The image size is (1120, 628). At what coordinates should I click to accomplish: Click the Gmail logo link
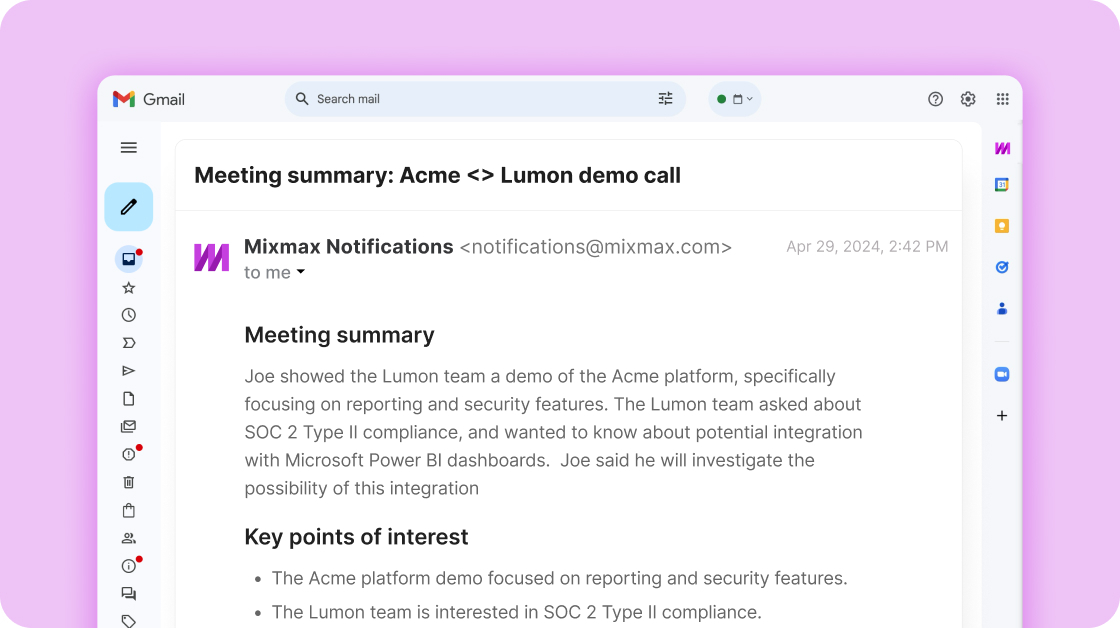[149, 99]
